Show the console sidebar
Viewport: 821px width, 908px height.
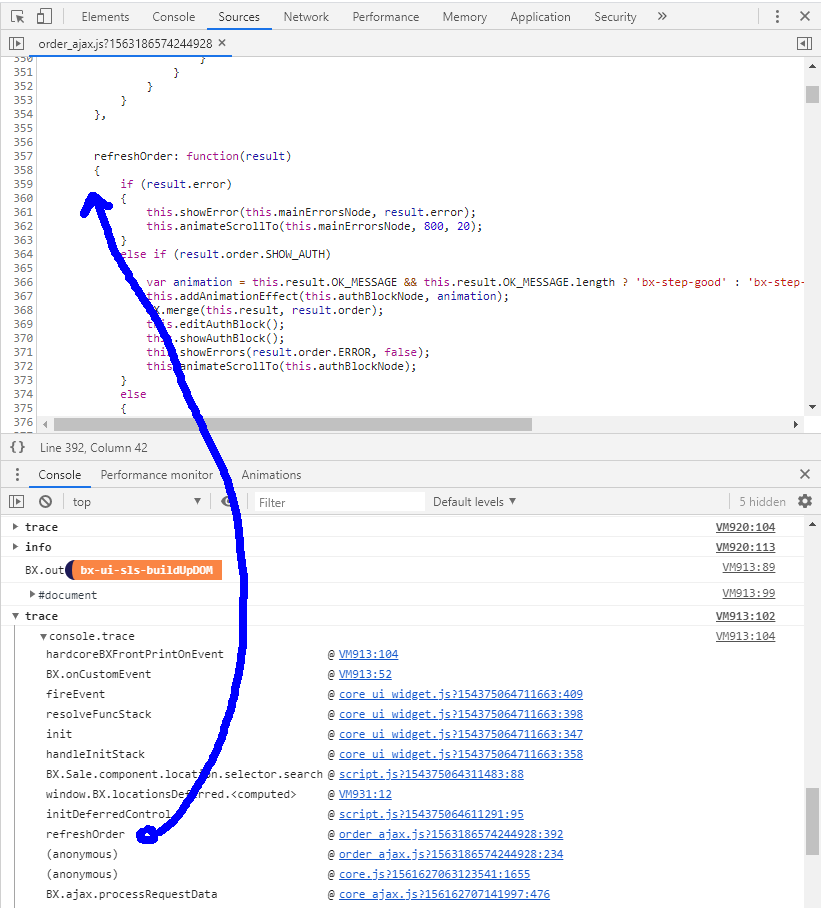click(17, 502)
